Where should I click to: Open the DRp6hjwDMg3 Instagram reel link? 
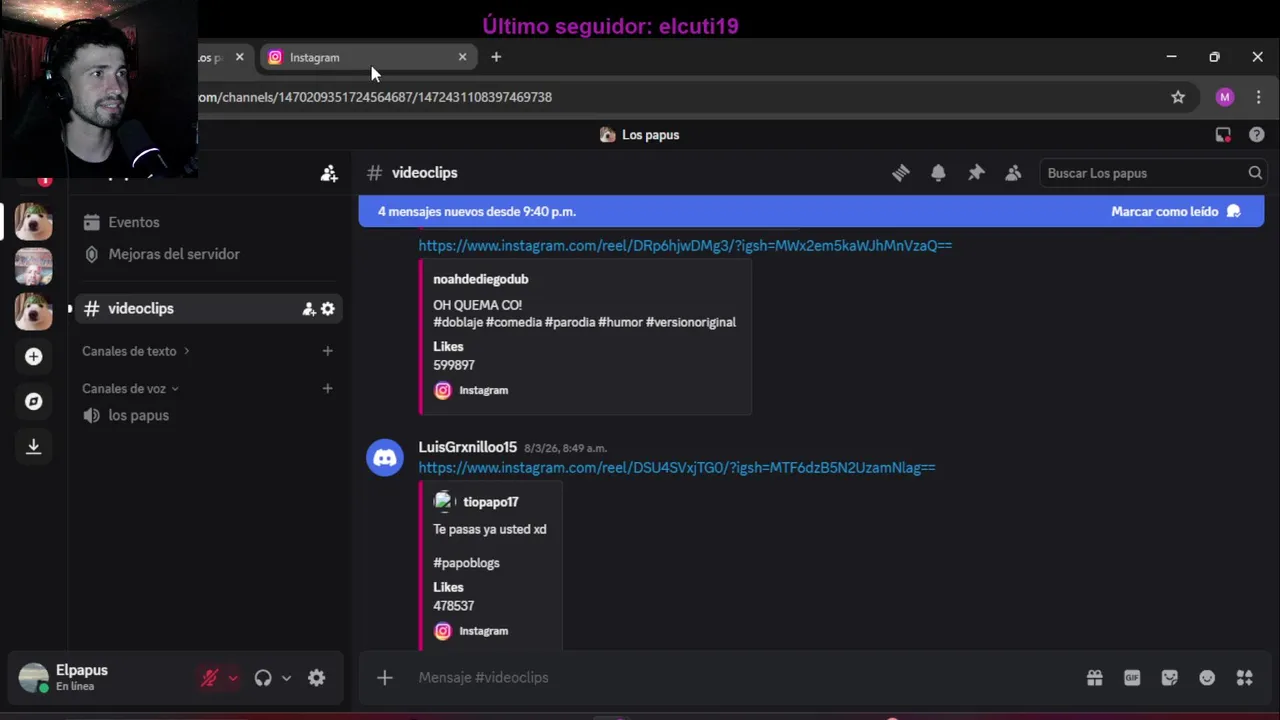[685, 245]
